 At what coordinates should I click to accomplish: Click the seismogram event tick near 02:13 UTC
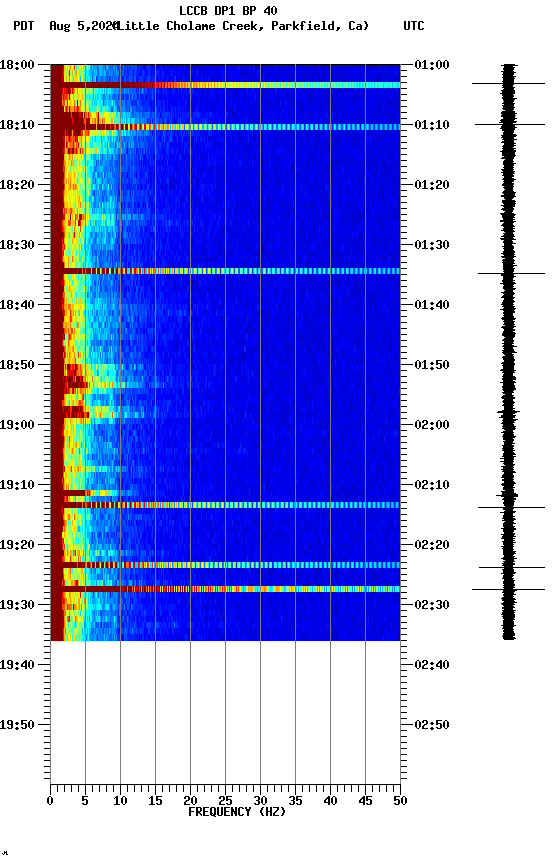(x=511, y=507)
